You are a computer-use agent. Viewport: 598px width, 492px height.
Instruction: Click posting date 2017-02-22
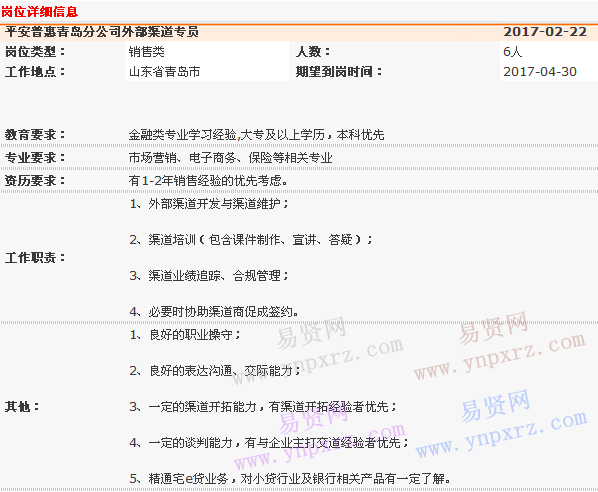545,32
